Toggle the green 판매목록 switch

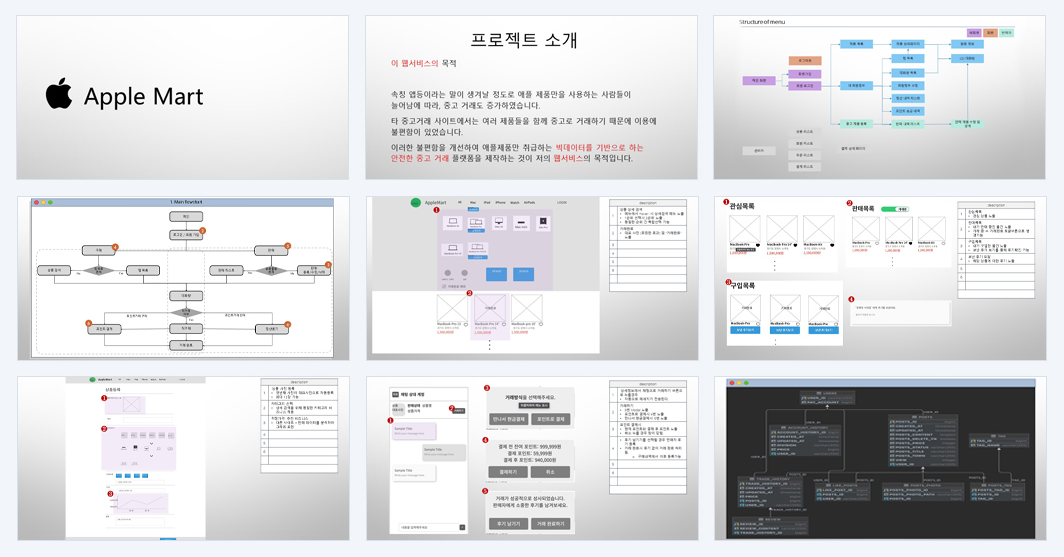(x=894, y=209)
